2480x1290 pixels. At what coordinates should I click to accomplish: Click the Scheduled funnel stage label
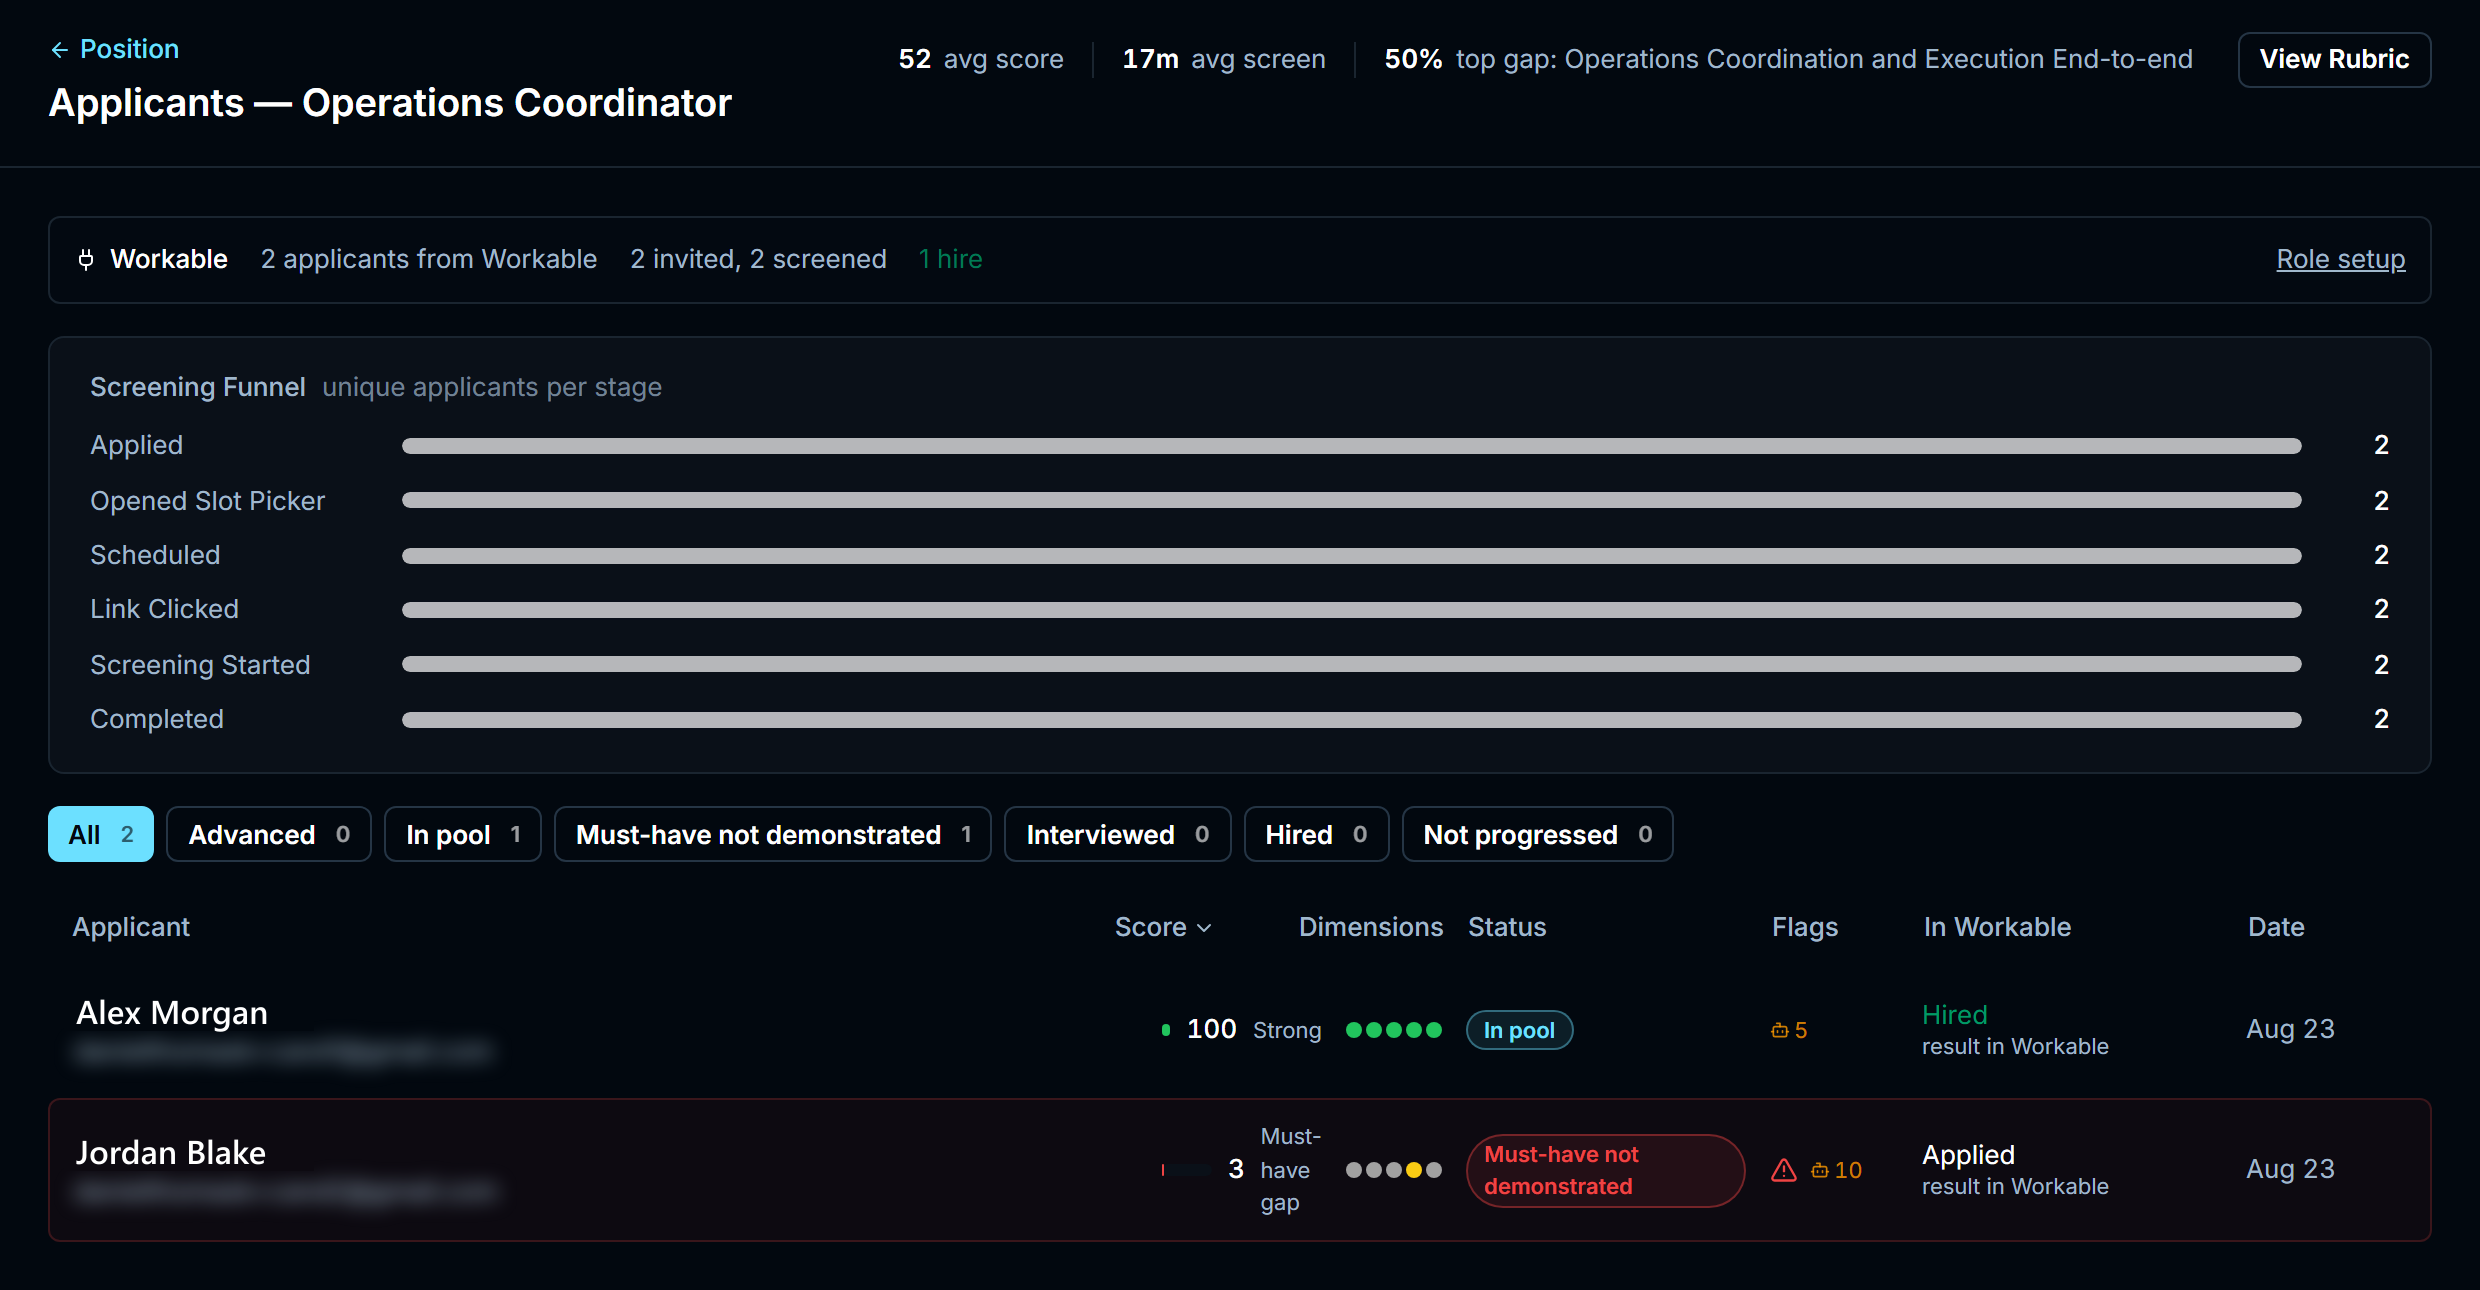point(155,555)
